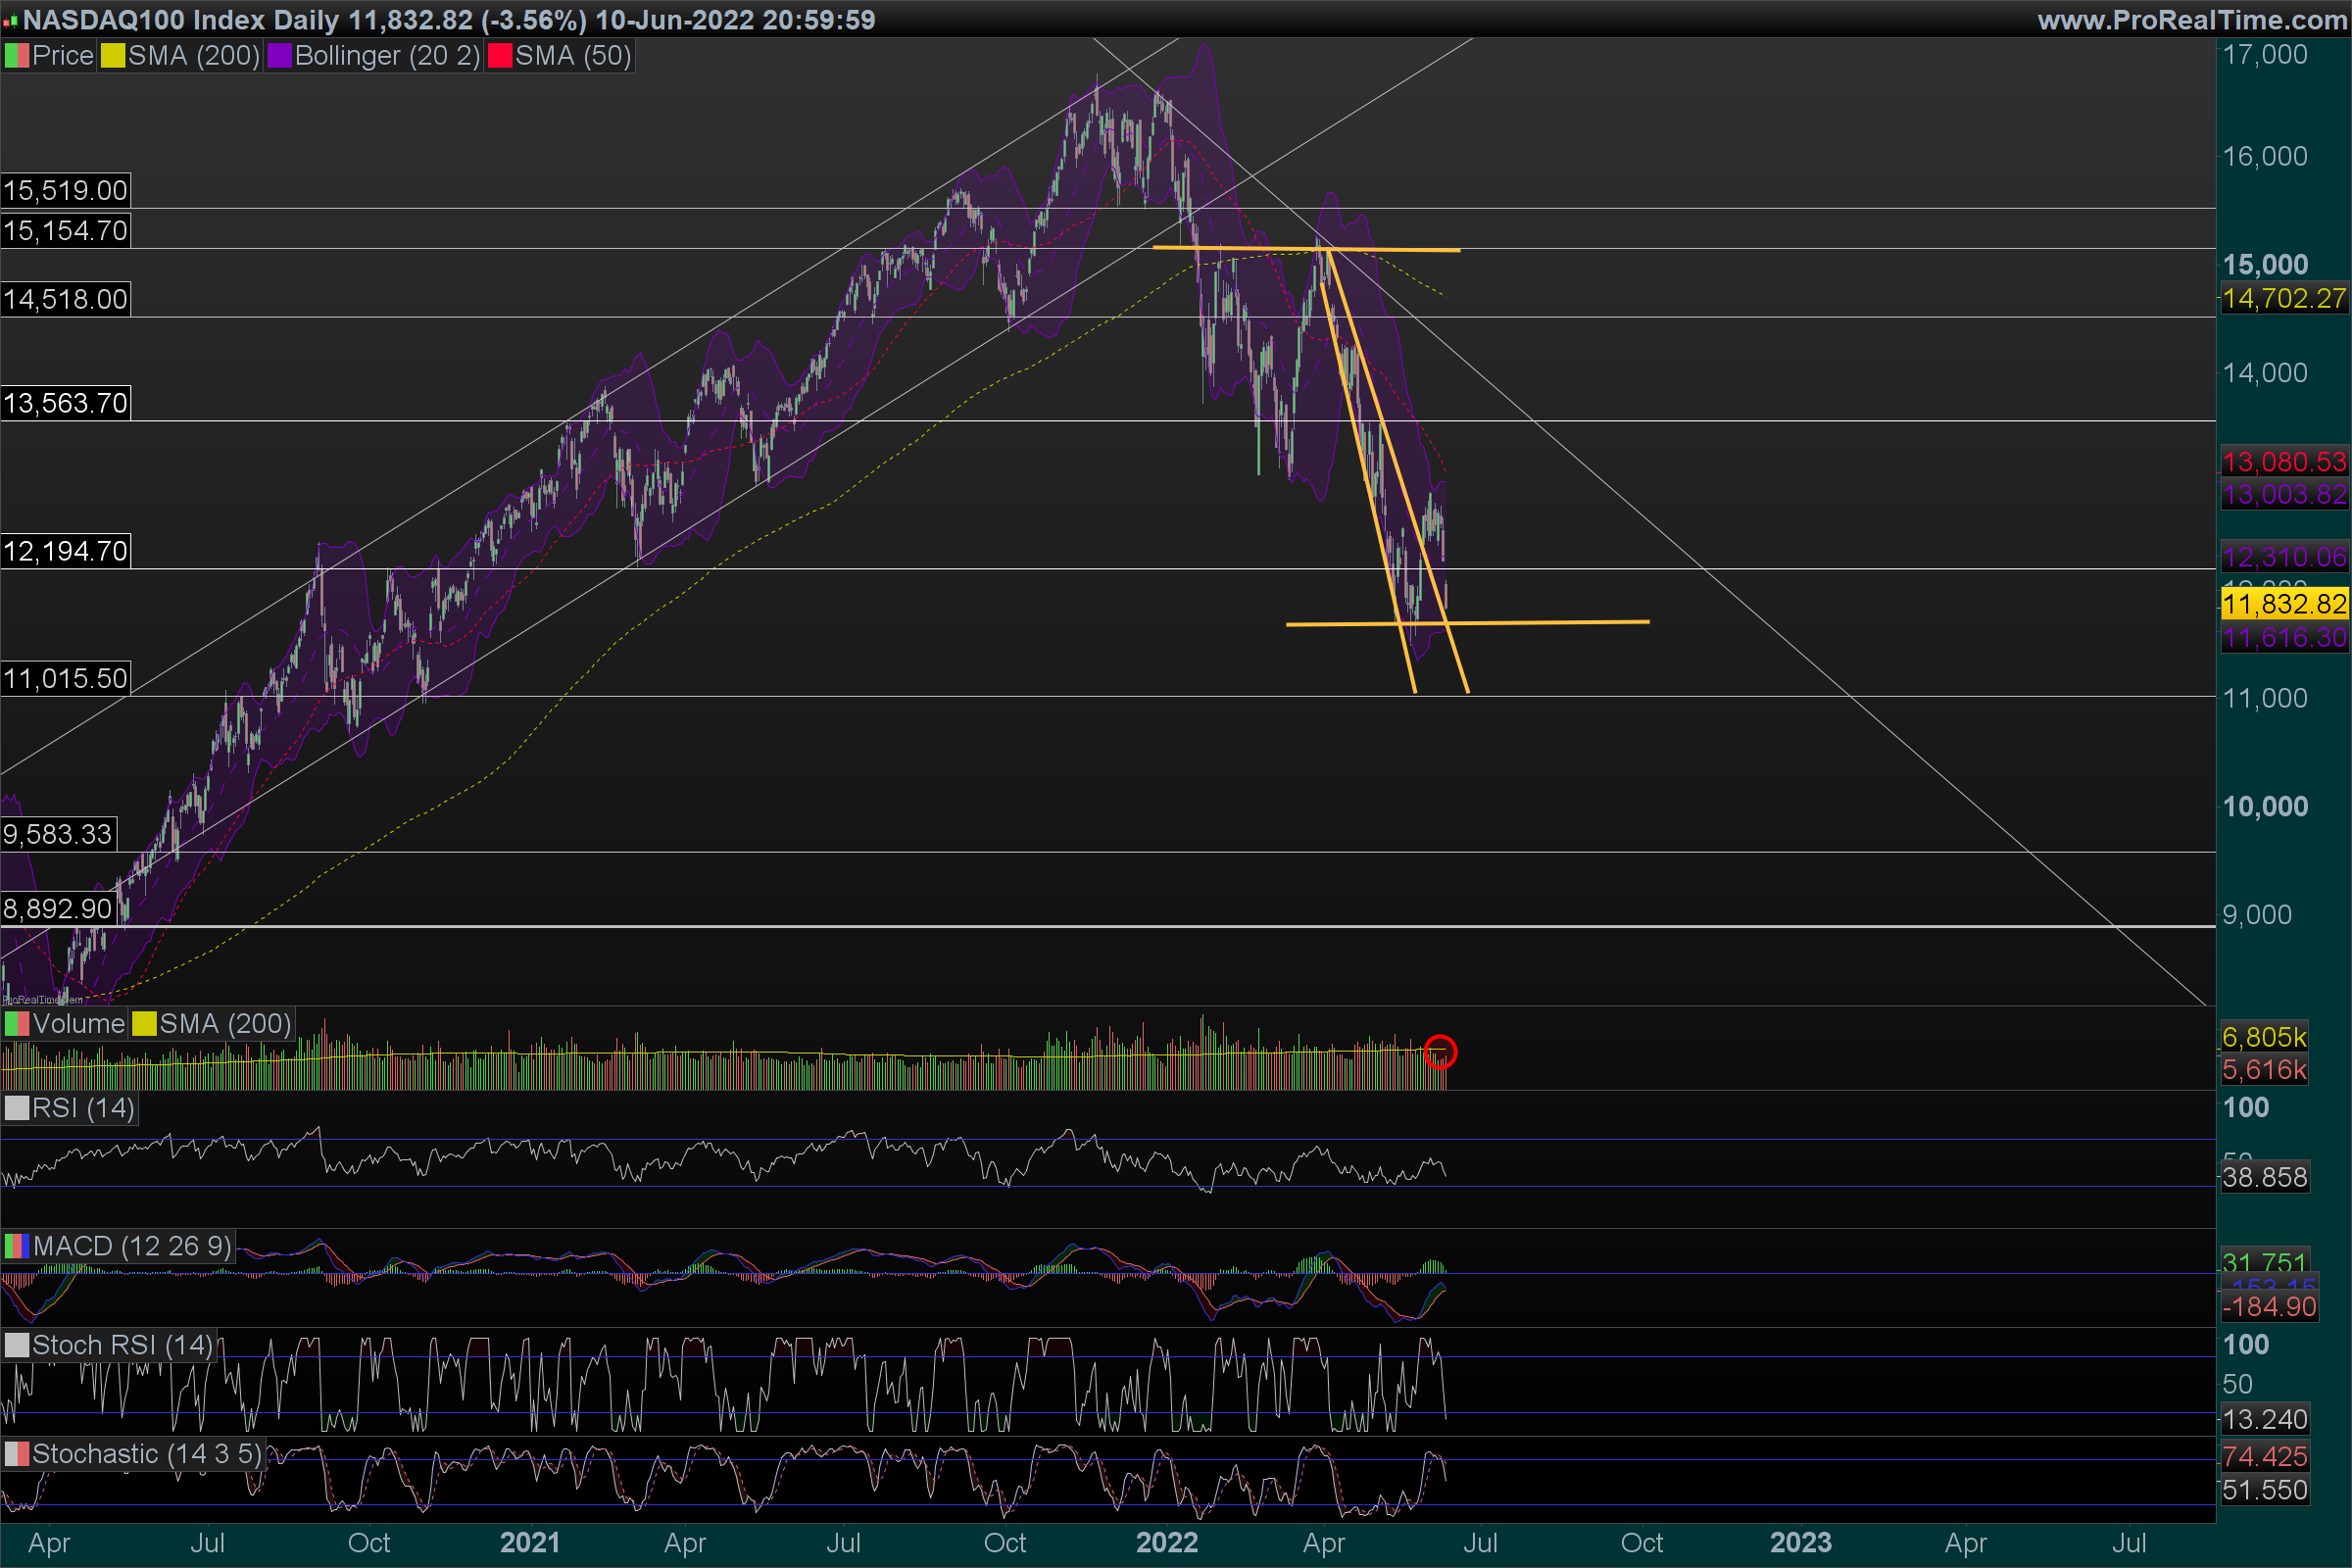Click the red SMA (50) color swatch
Screen dimensions: 2352x1568
click(500, 56)
